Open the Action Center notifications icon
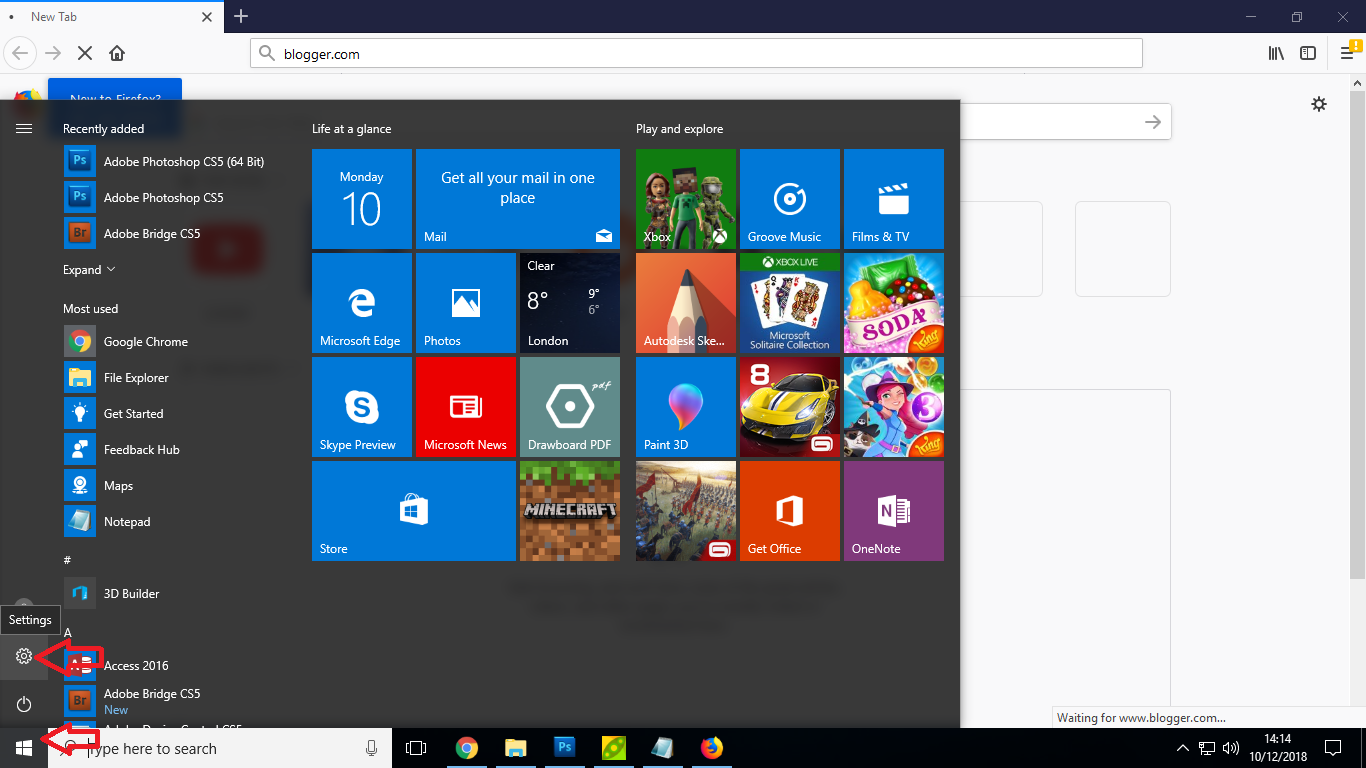The image size is (1366, 768). (1332, 748)
